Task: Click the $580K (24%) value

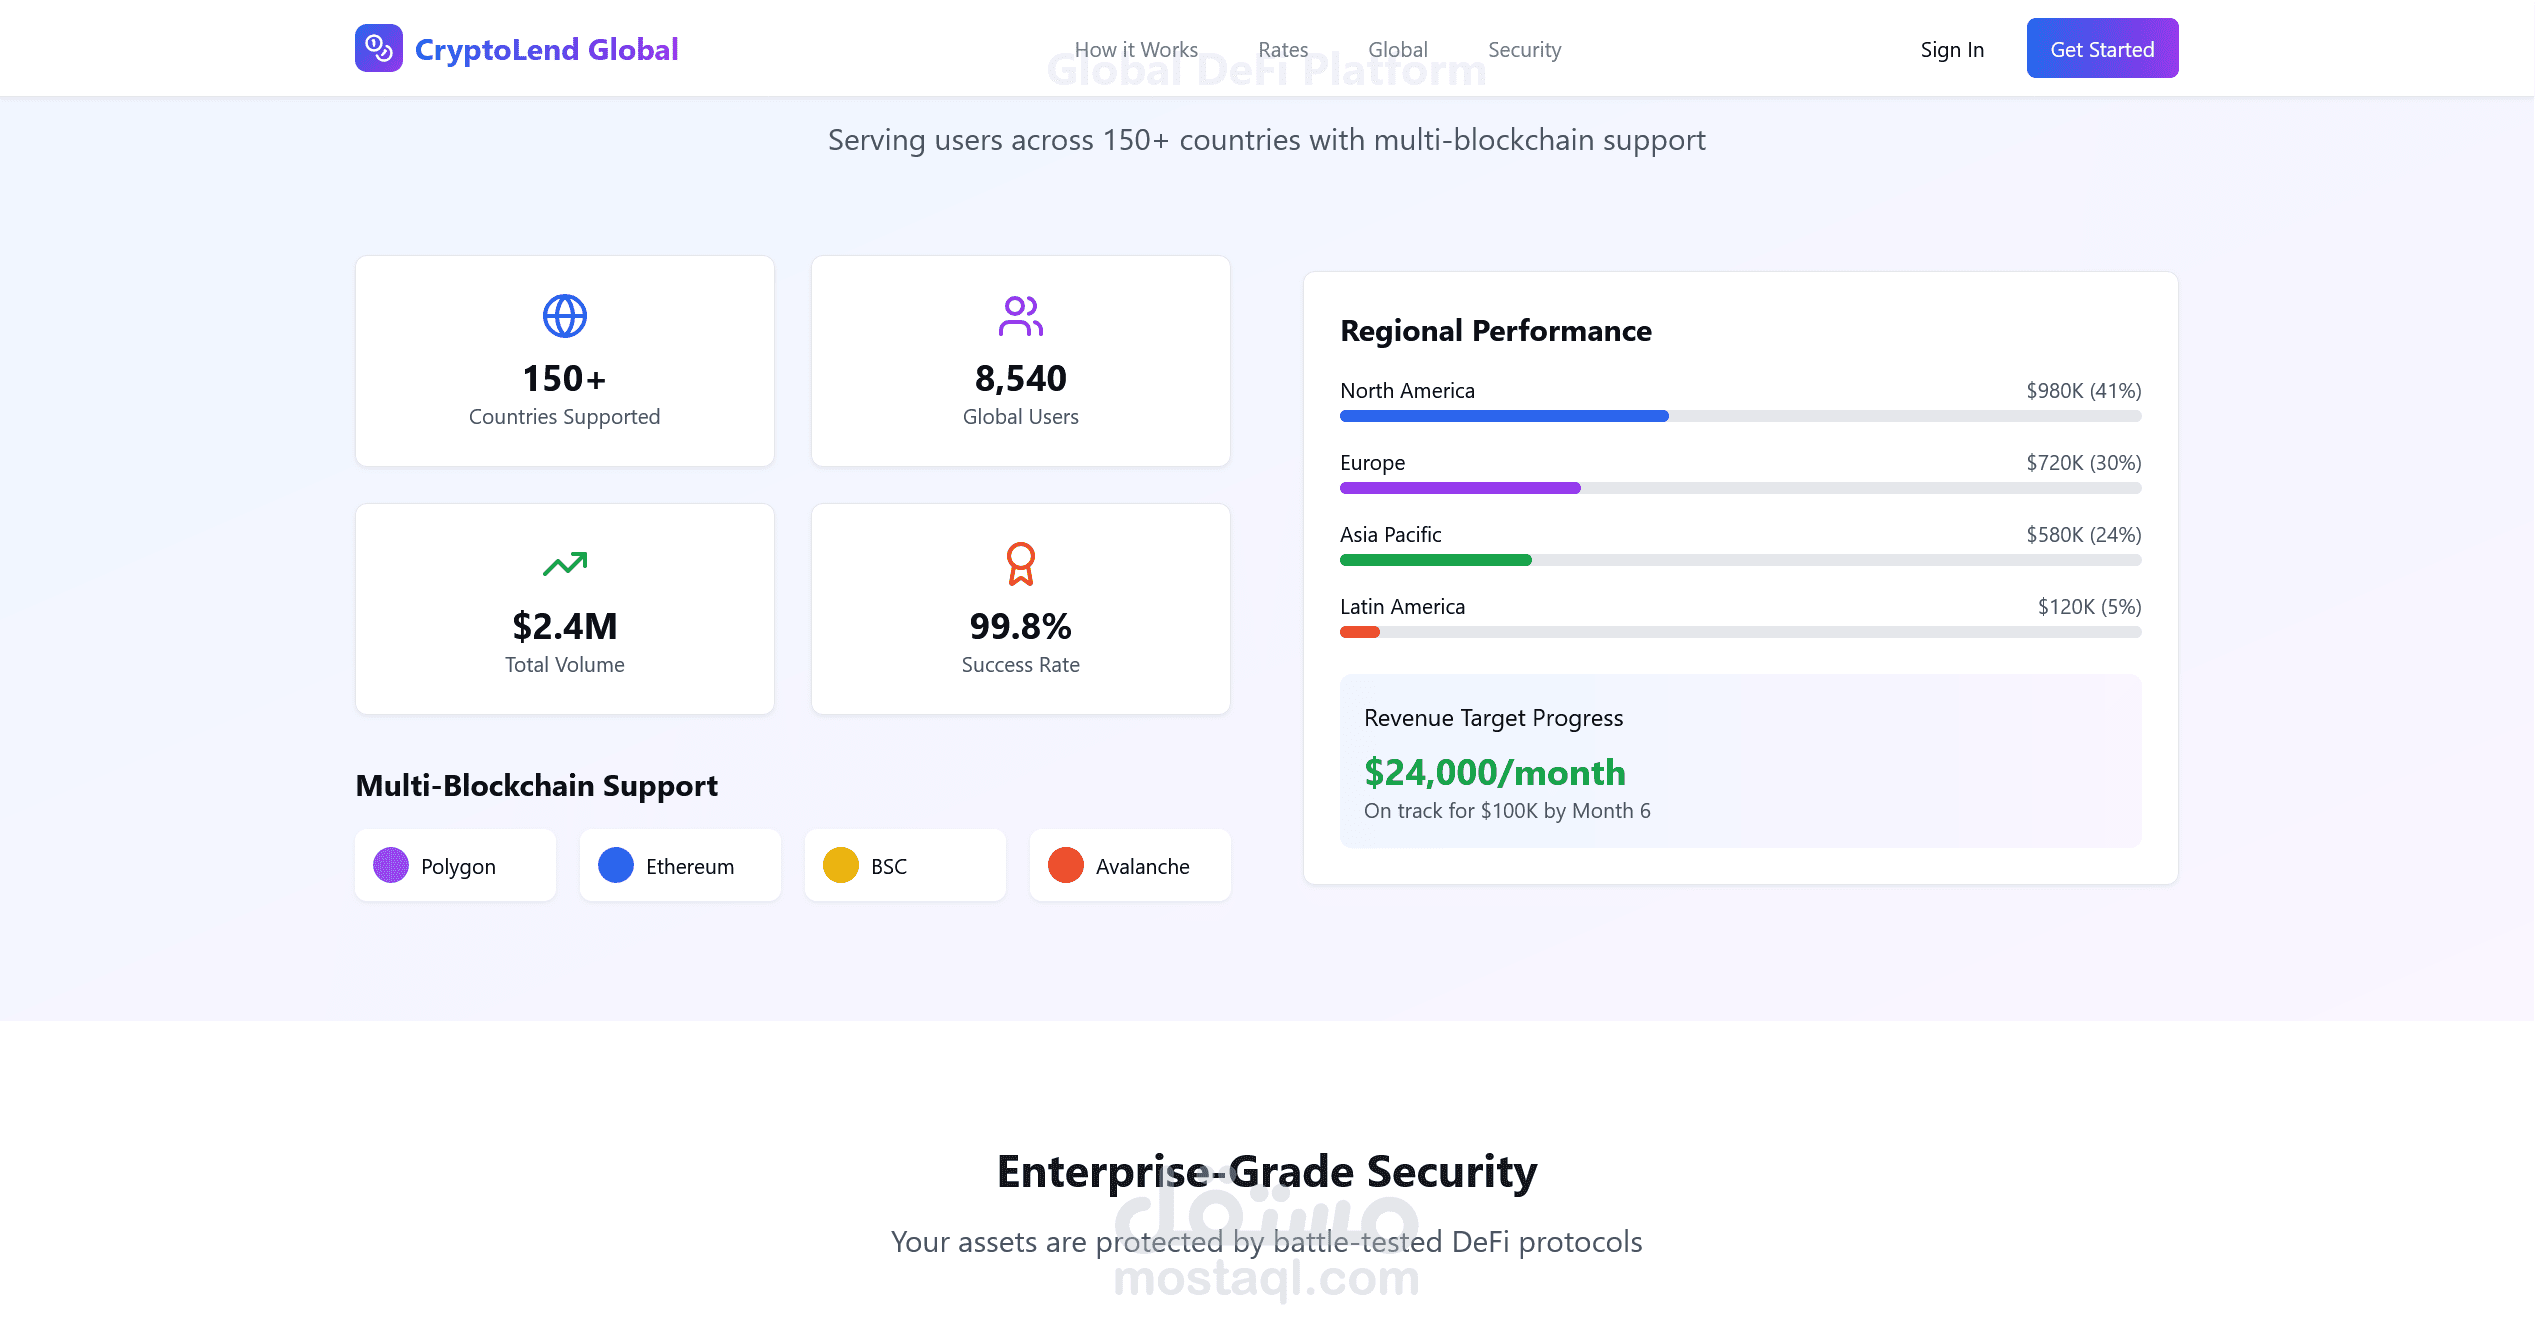Action: pyautogui.click(x=2084, y=534)
